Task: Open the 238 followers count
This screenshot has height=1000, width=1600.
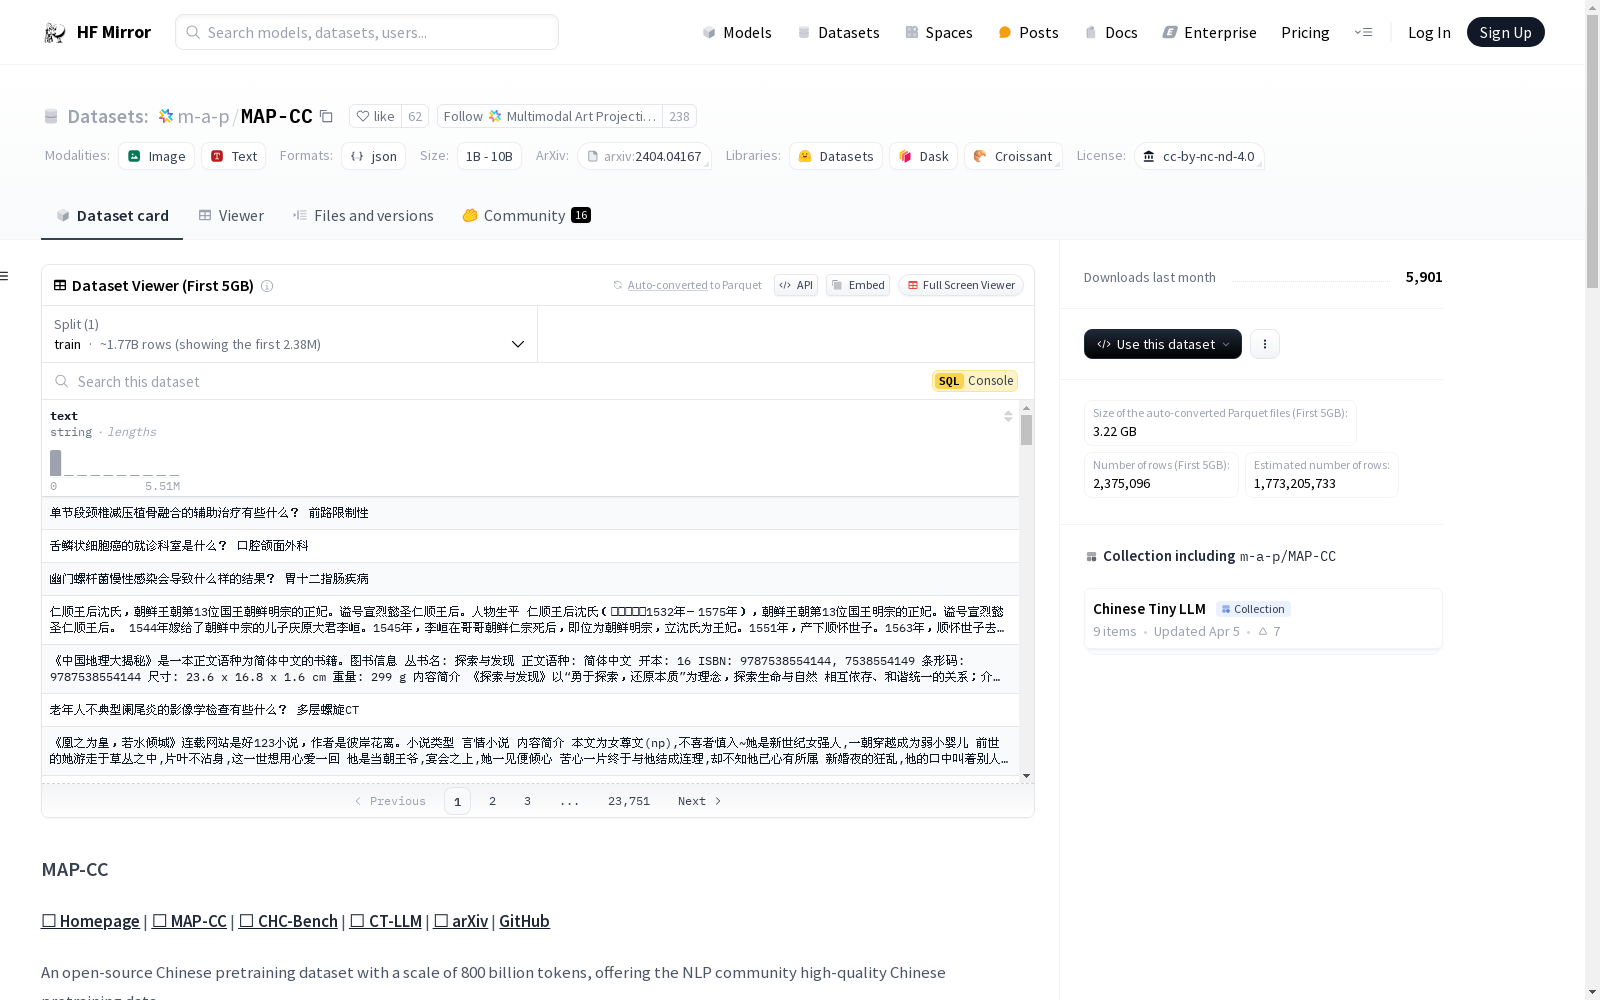Action: pyautogui.click(x=679, y=116)
